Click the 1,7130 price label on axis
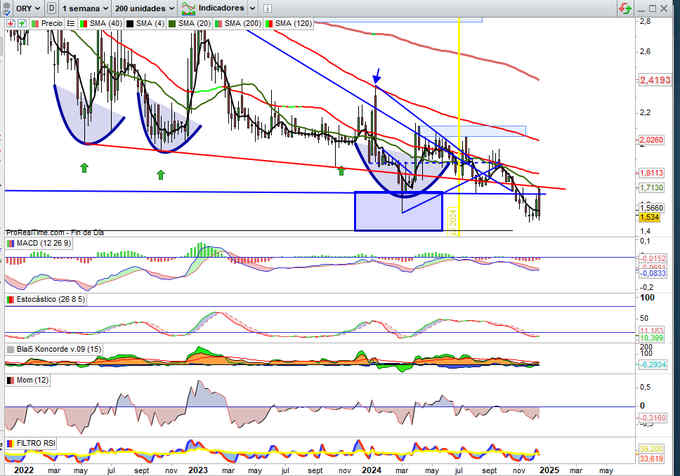This screenshot has height=476, width=680. point(652,188)
